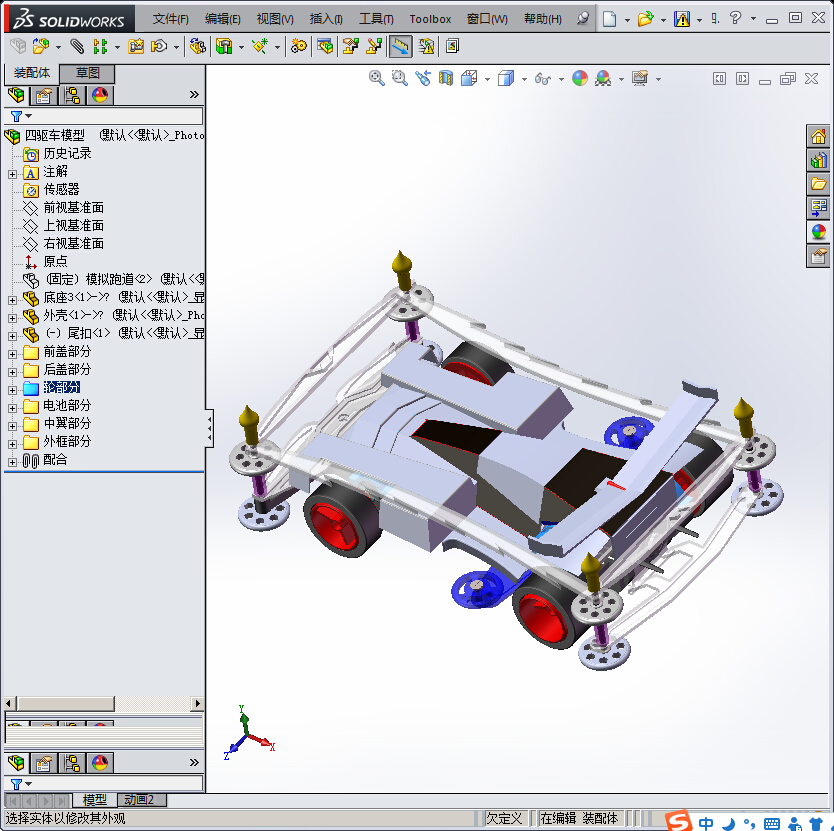Switch to the 动画2 bottom tab
834x831 pixels.
tap(139, 800)
